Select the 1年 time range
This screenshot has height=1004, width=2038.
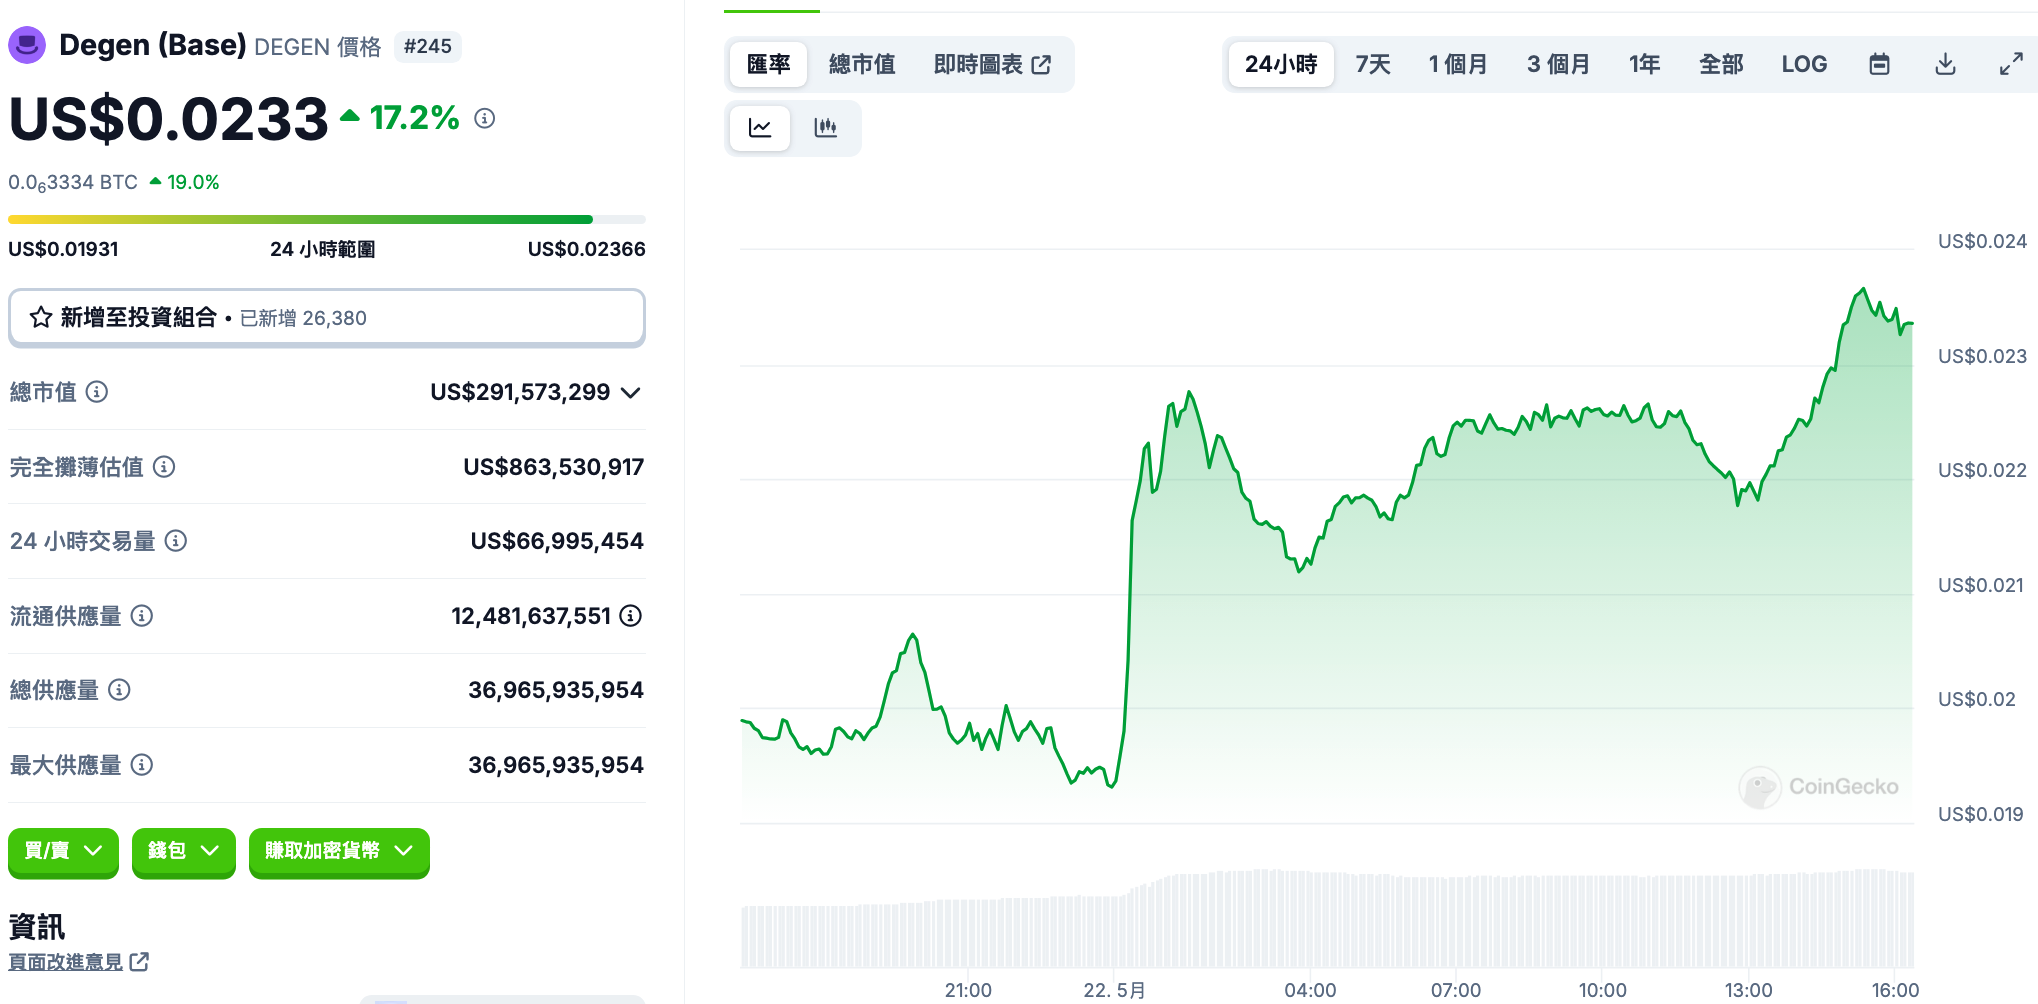(1644, 64)
